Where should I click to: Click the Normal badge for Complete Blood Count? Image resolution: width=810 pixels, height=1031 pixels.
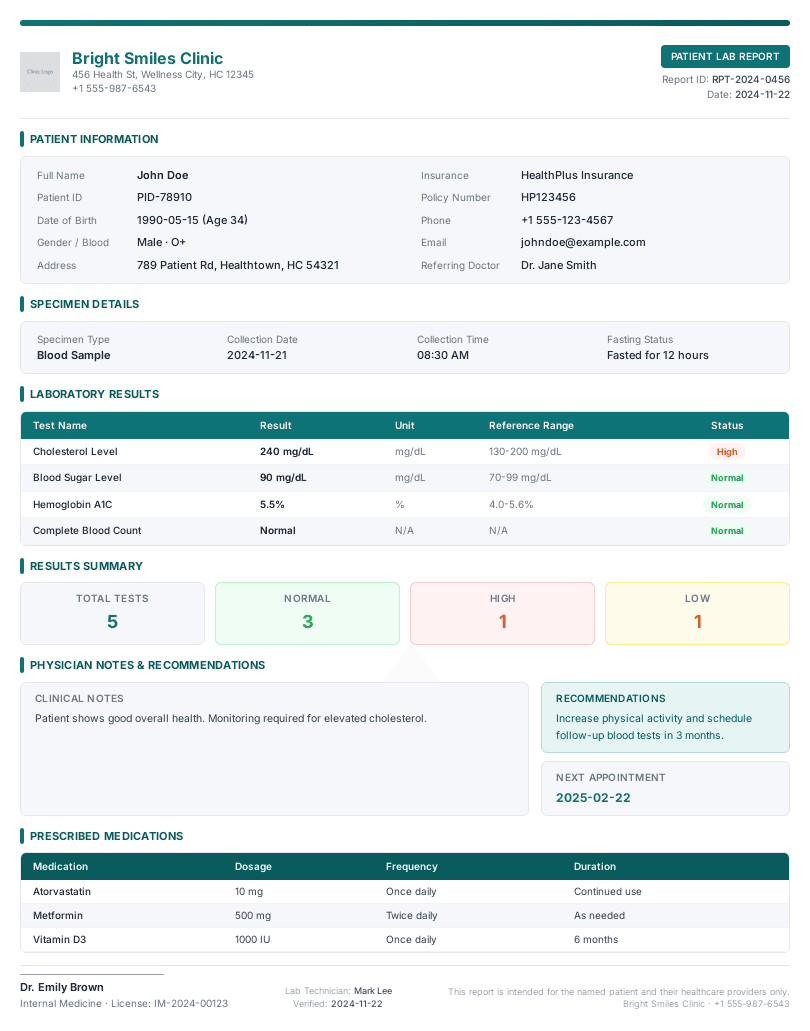click(727, 531)
